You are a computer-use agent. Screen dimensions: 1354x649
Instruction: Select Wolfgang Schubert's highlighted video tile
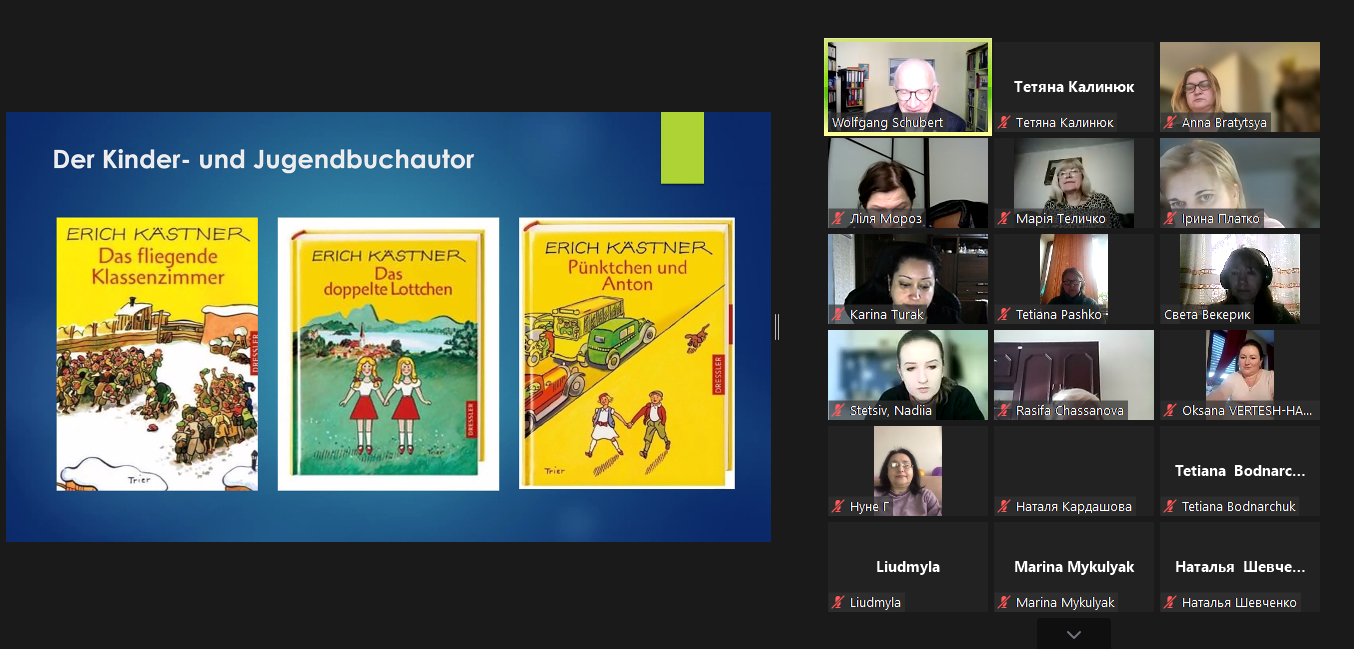pyautogui.click(x=907, y=85)
